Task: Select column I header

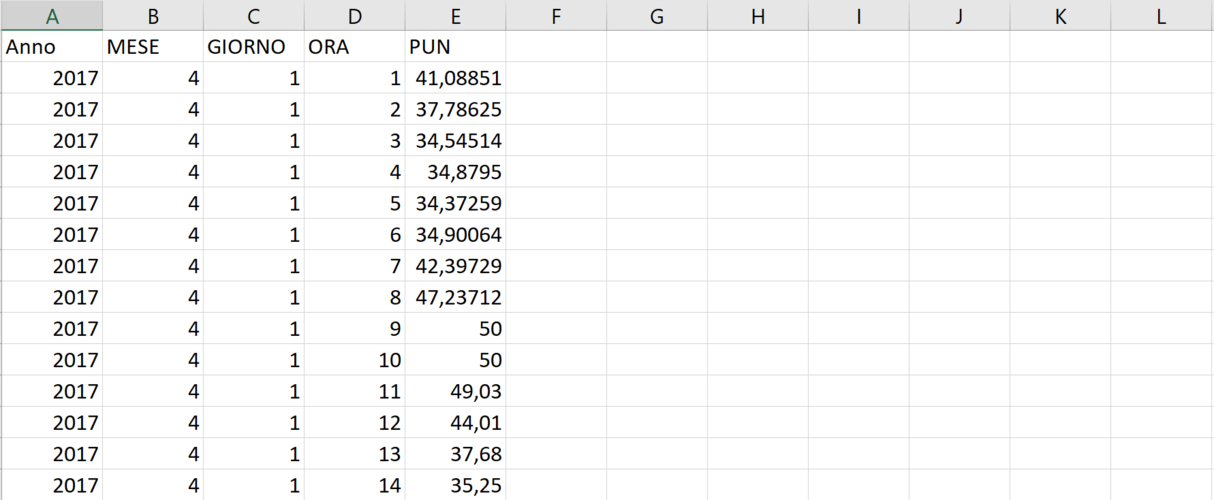Action: pyautogui.click(x=859, y=15)
